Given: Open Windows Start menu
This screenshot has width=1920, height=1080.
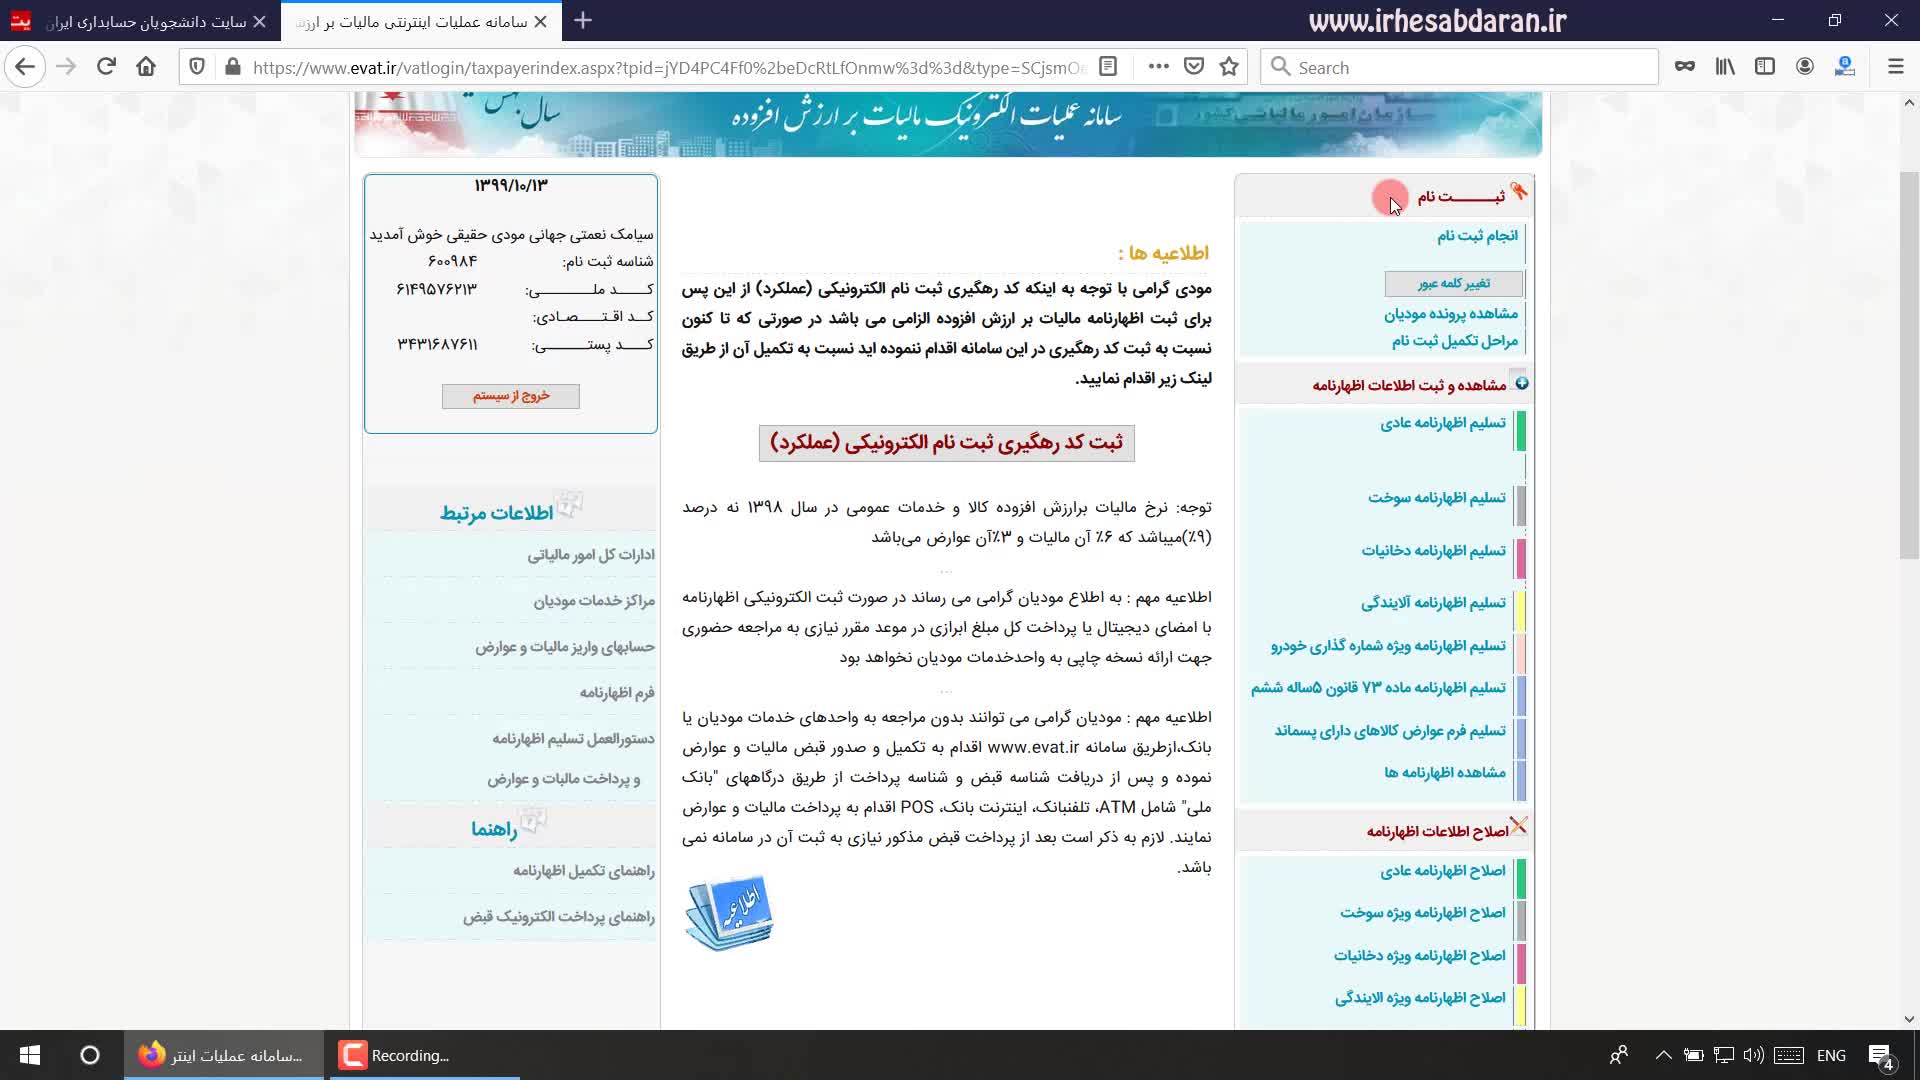Looking at the screenshot, I should pos(30,1055).
